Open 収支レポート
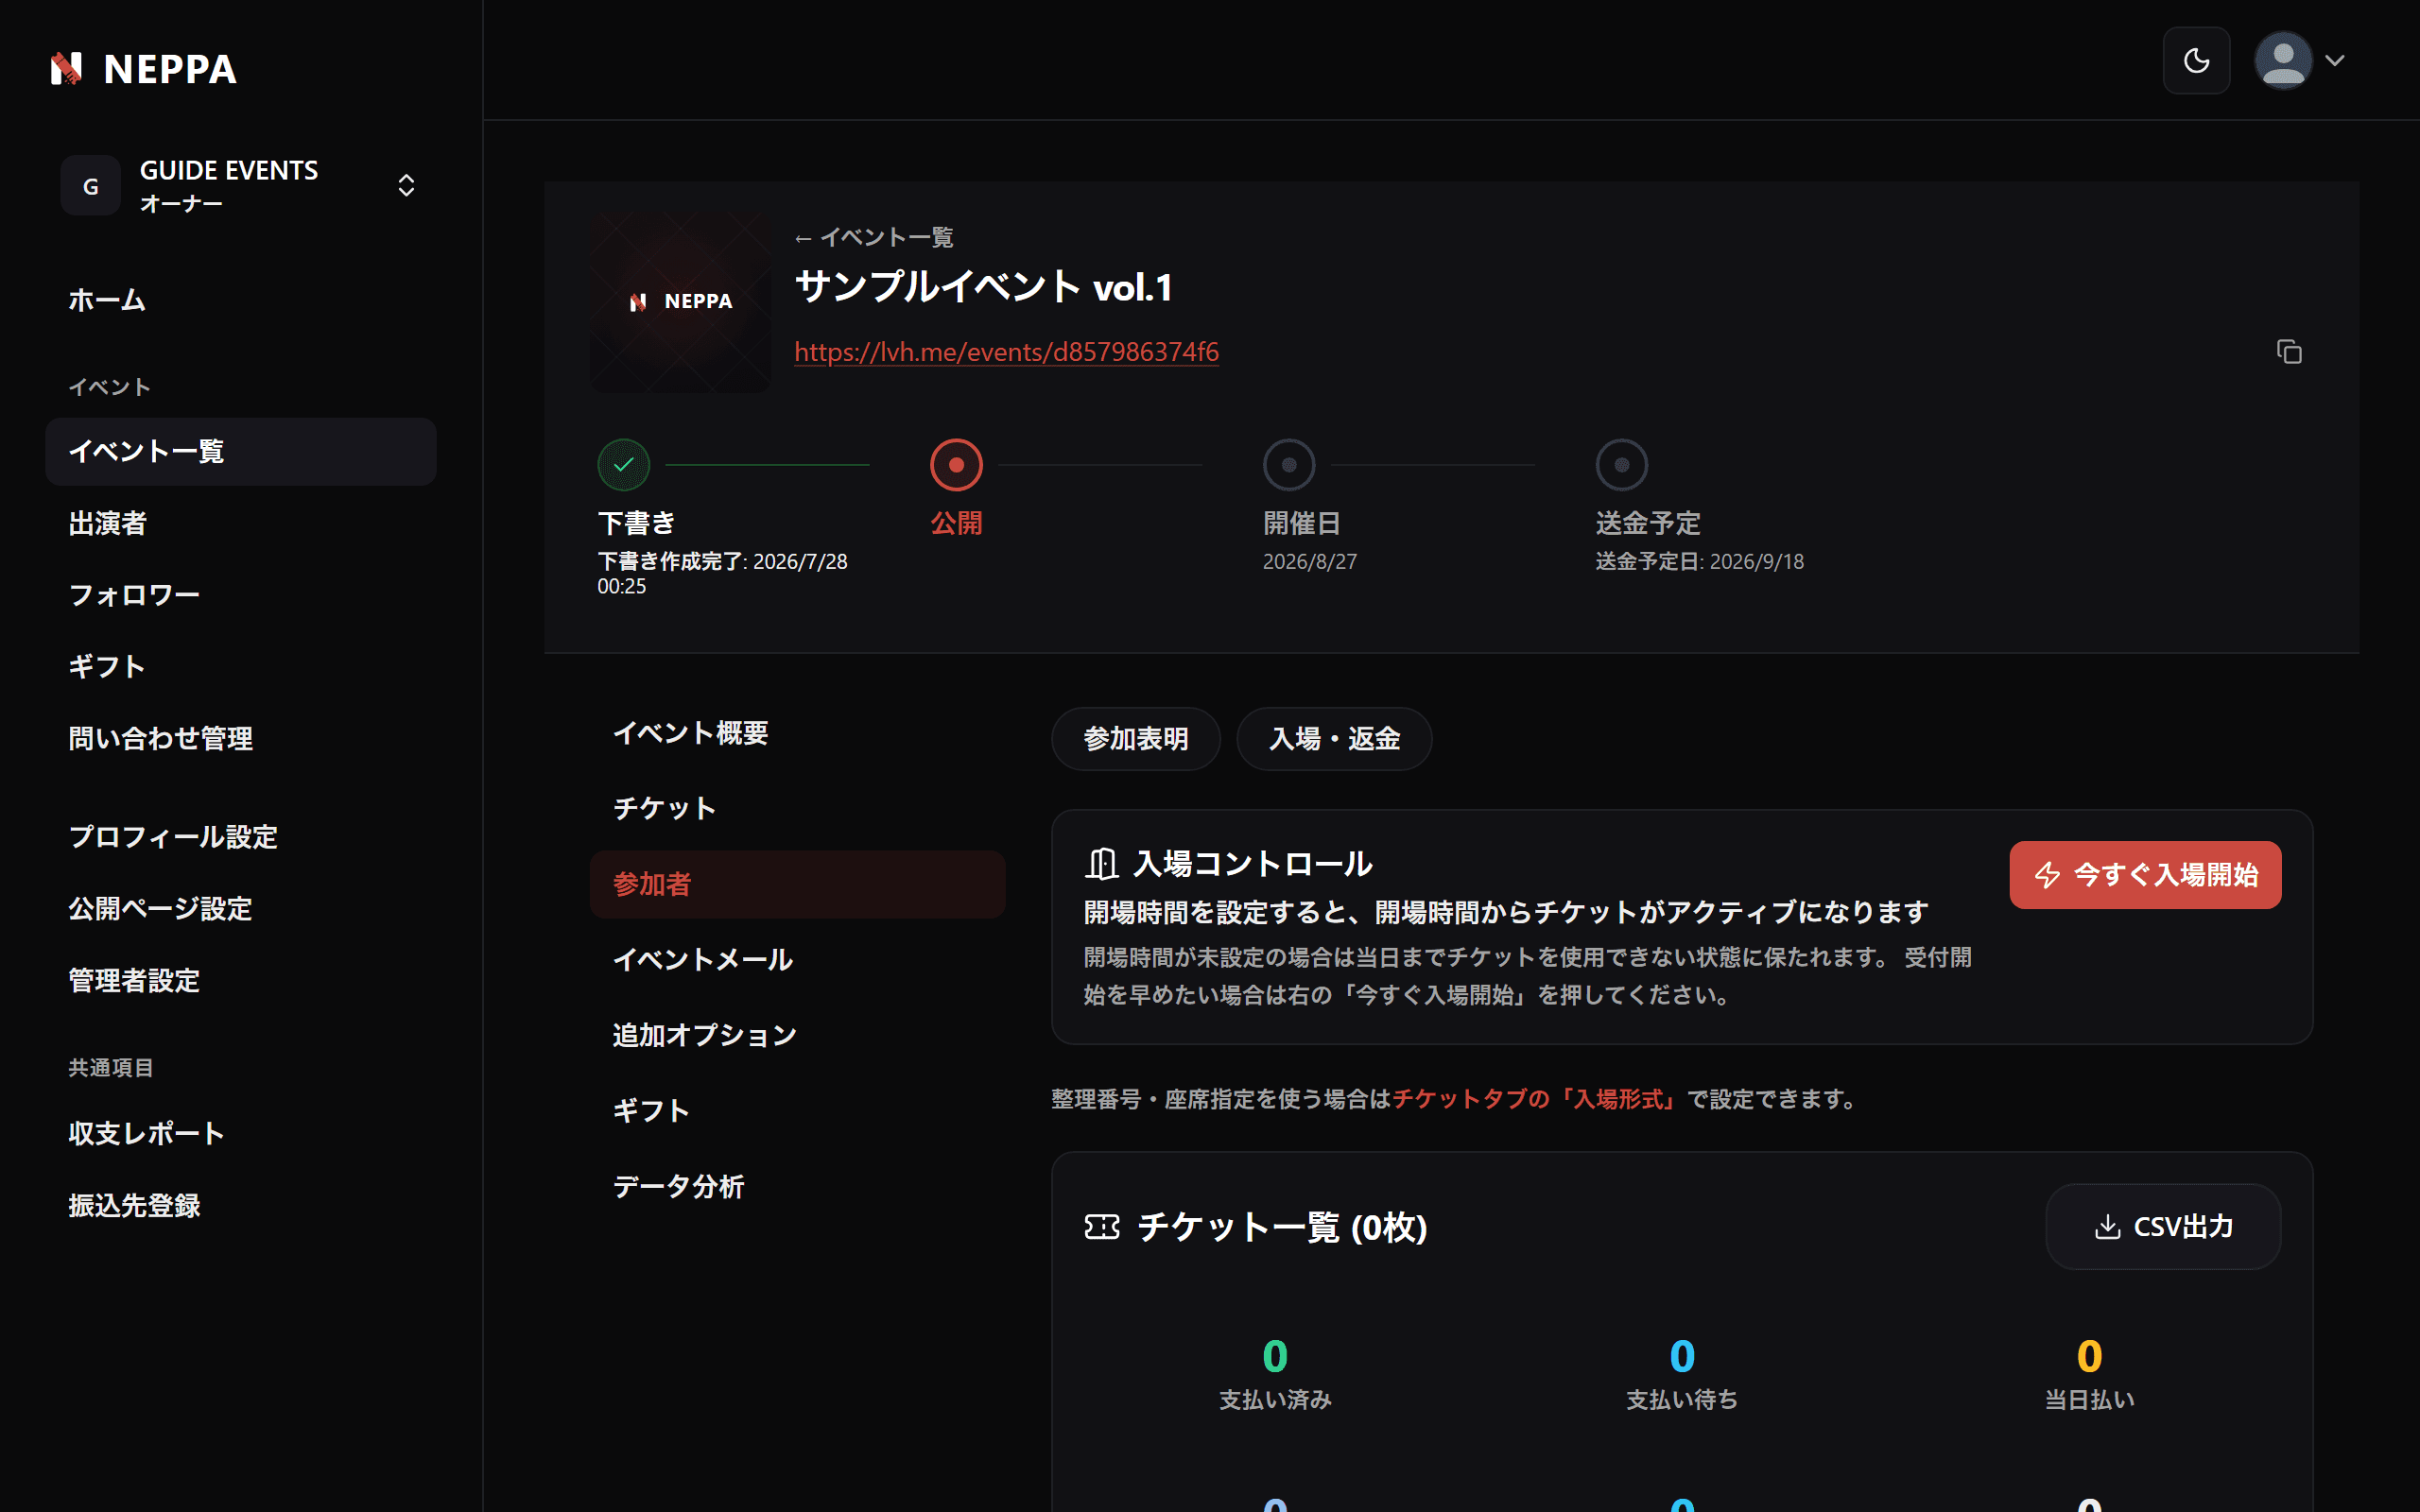This screenshot has height=1512, width=2420. pyautogui.click(x=241, y=1133)
